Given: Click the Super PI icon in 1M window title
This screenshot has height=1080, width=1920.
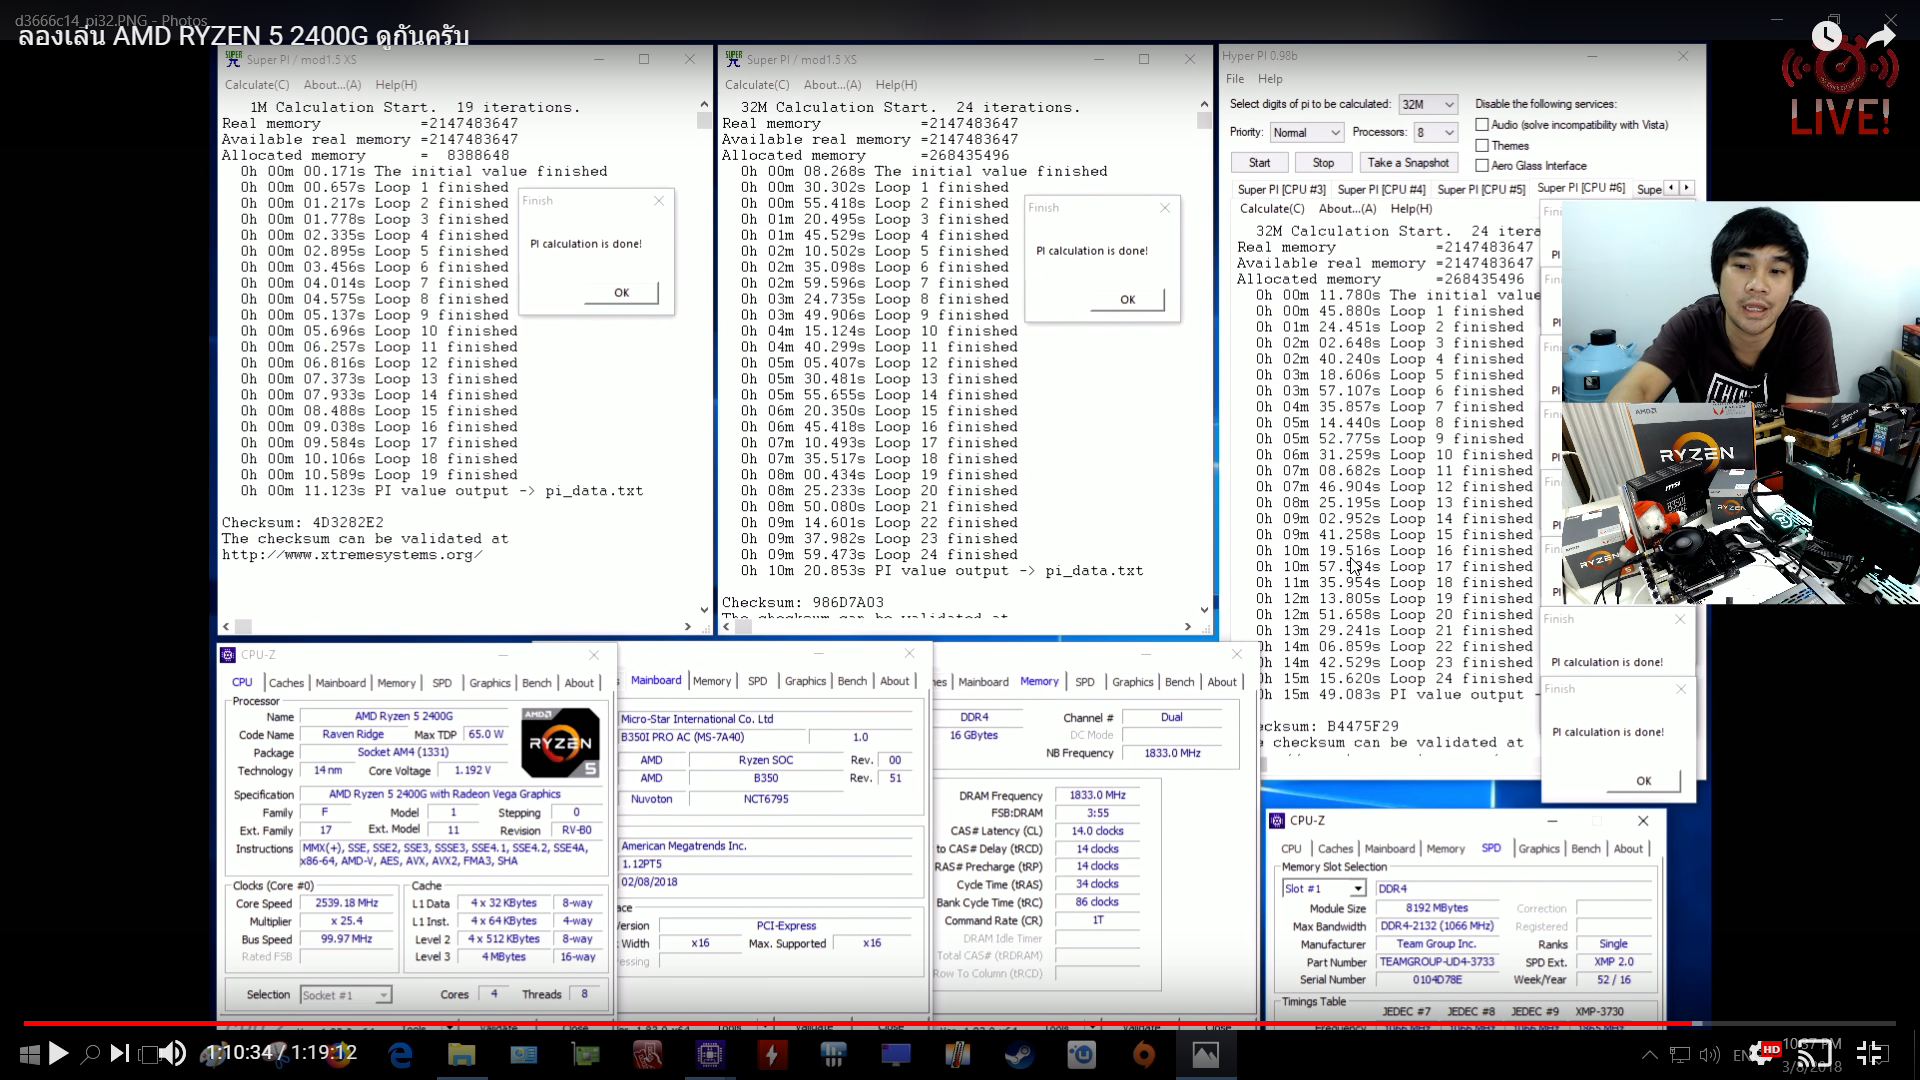Looking at the screenshot, I should tap(233, 59).
